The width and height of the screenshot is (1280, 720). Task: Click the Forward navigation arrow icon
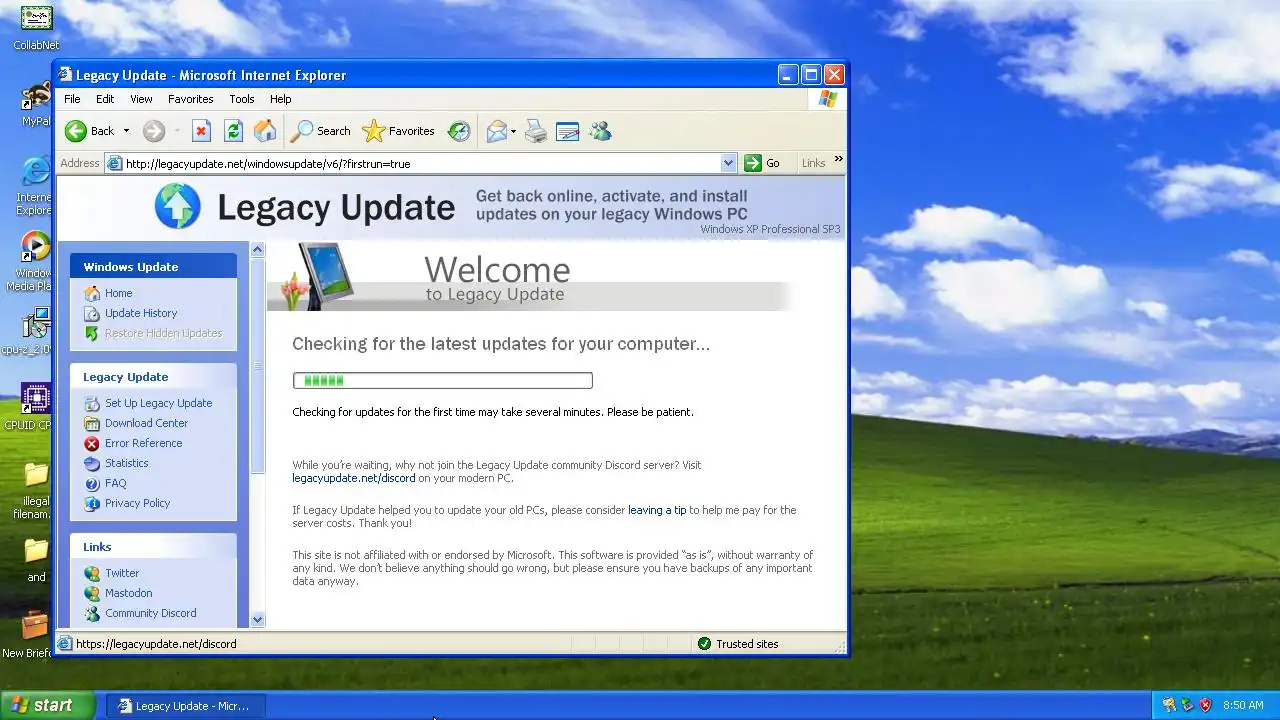153,131
